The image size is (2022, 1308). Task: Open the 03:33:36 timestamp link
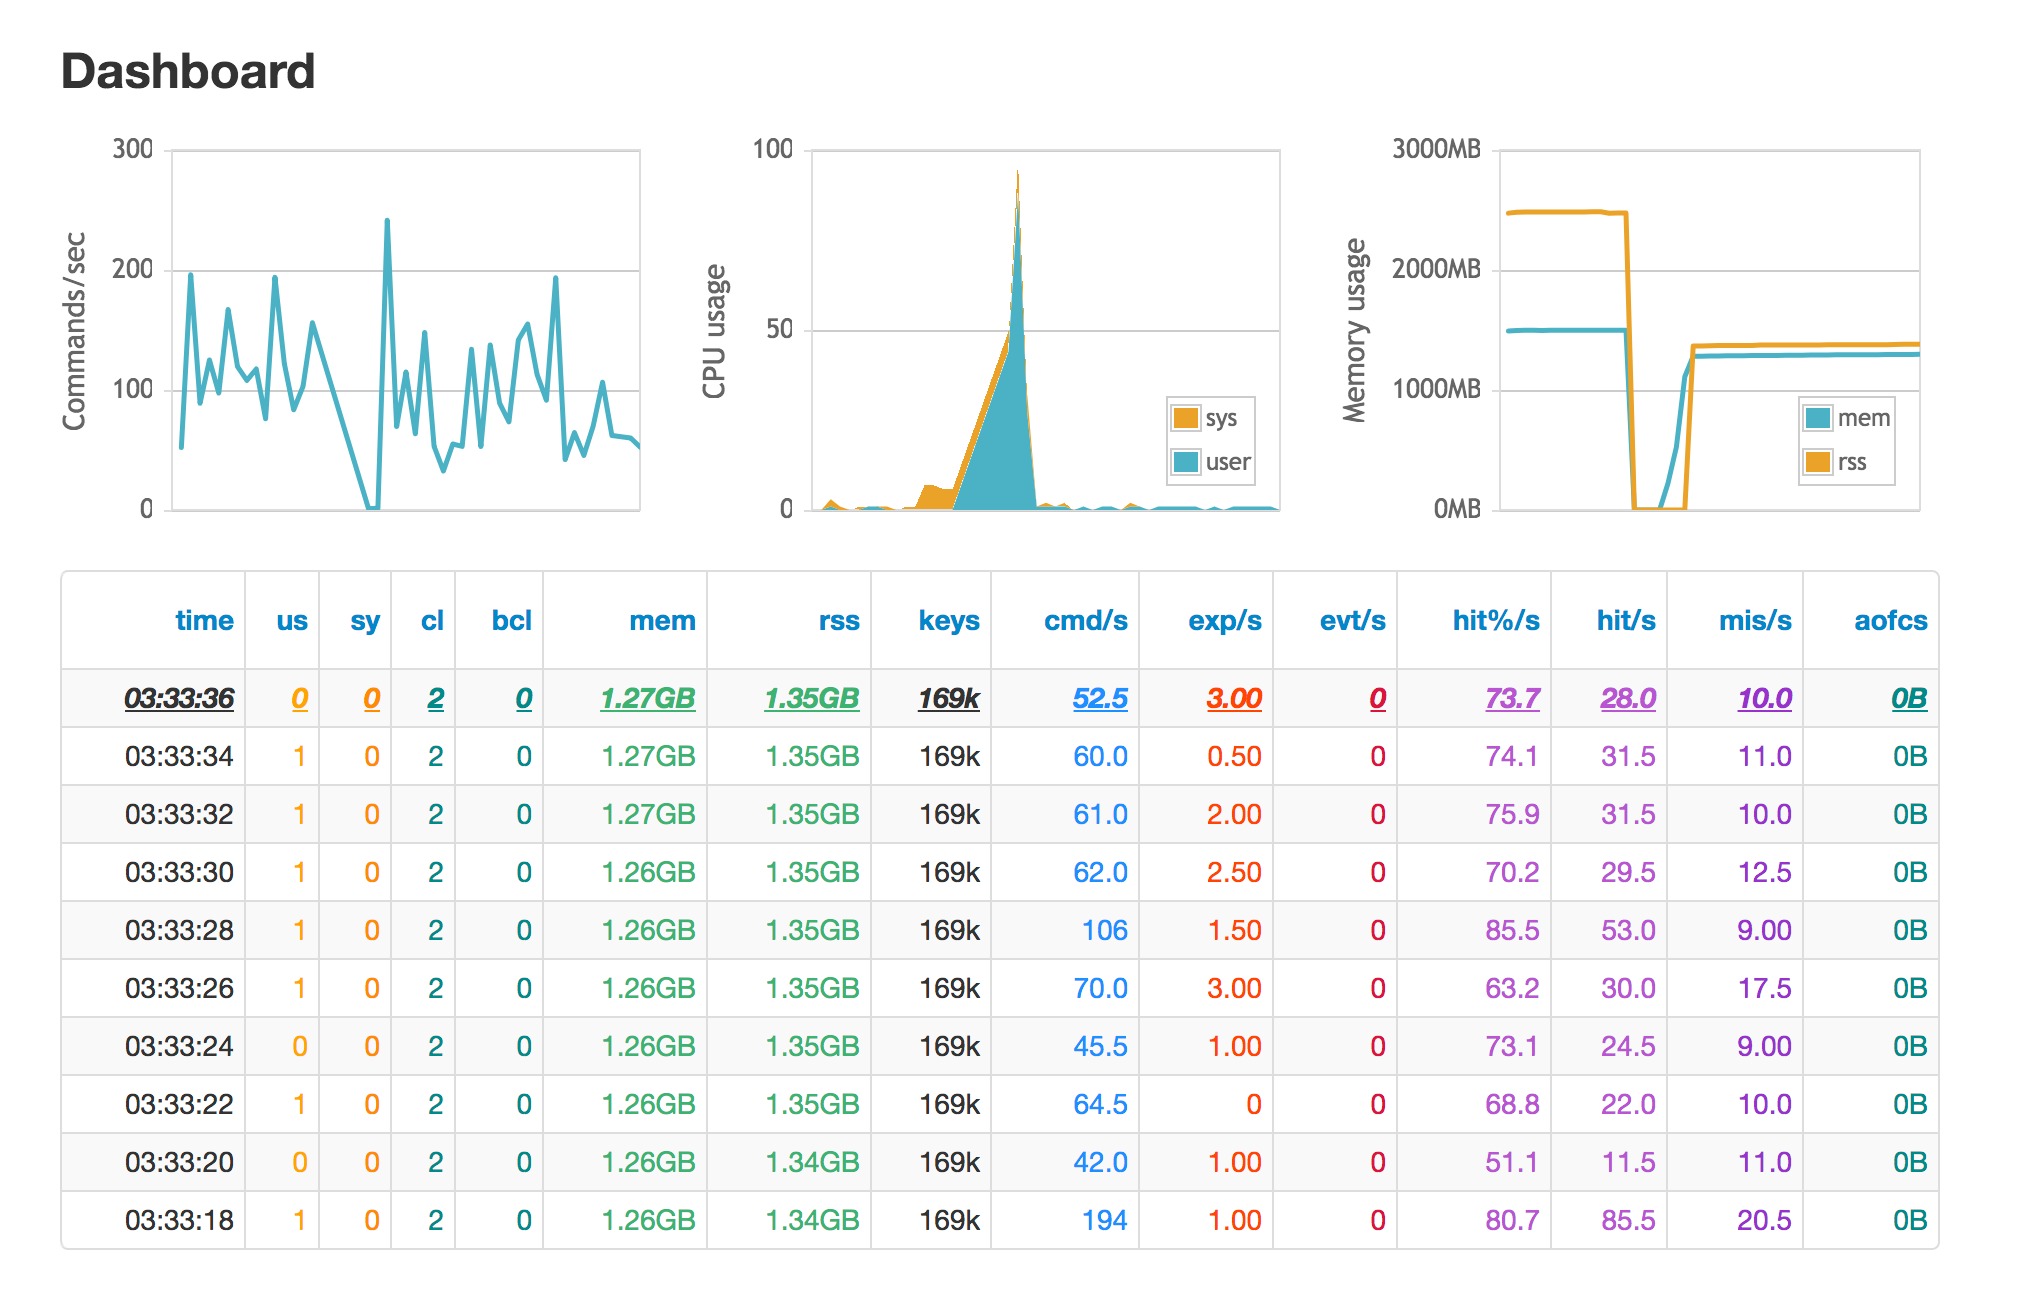tap(179, 698)
